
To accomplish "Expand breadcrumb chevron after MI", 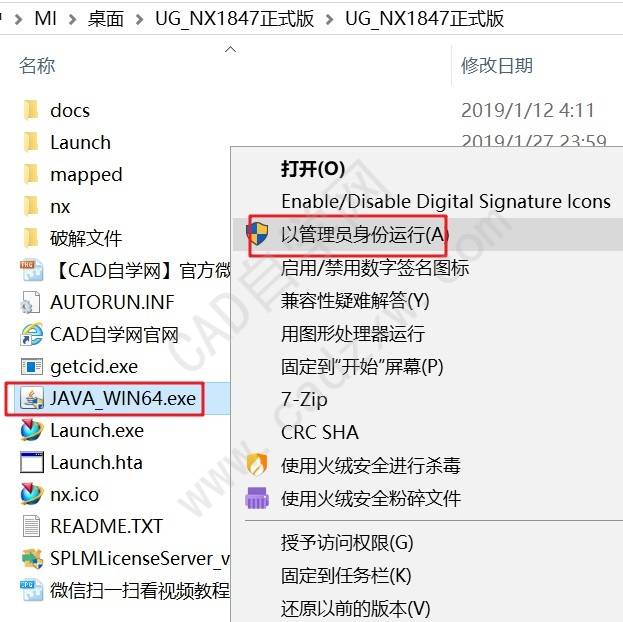I will [x=72, y=19].
